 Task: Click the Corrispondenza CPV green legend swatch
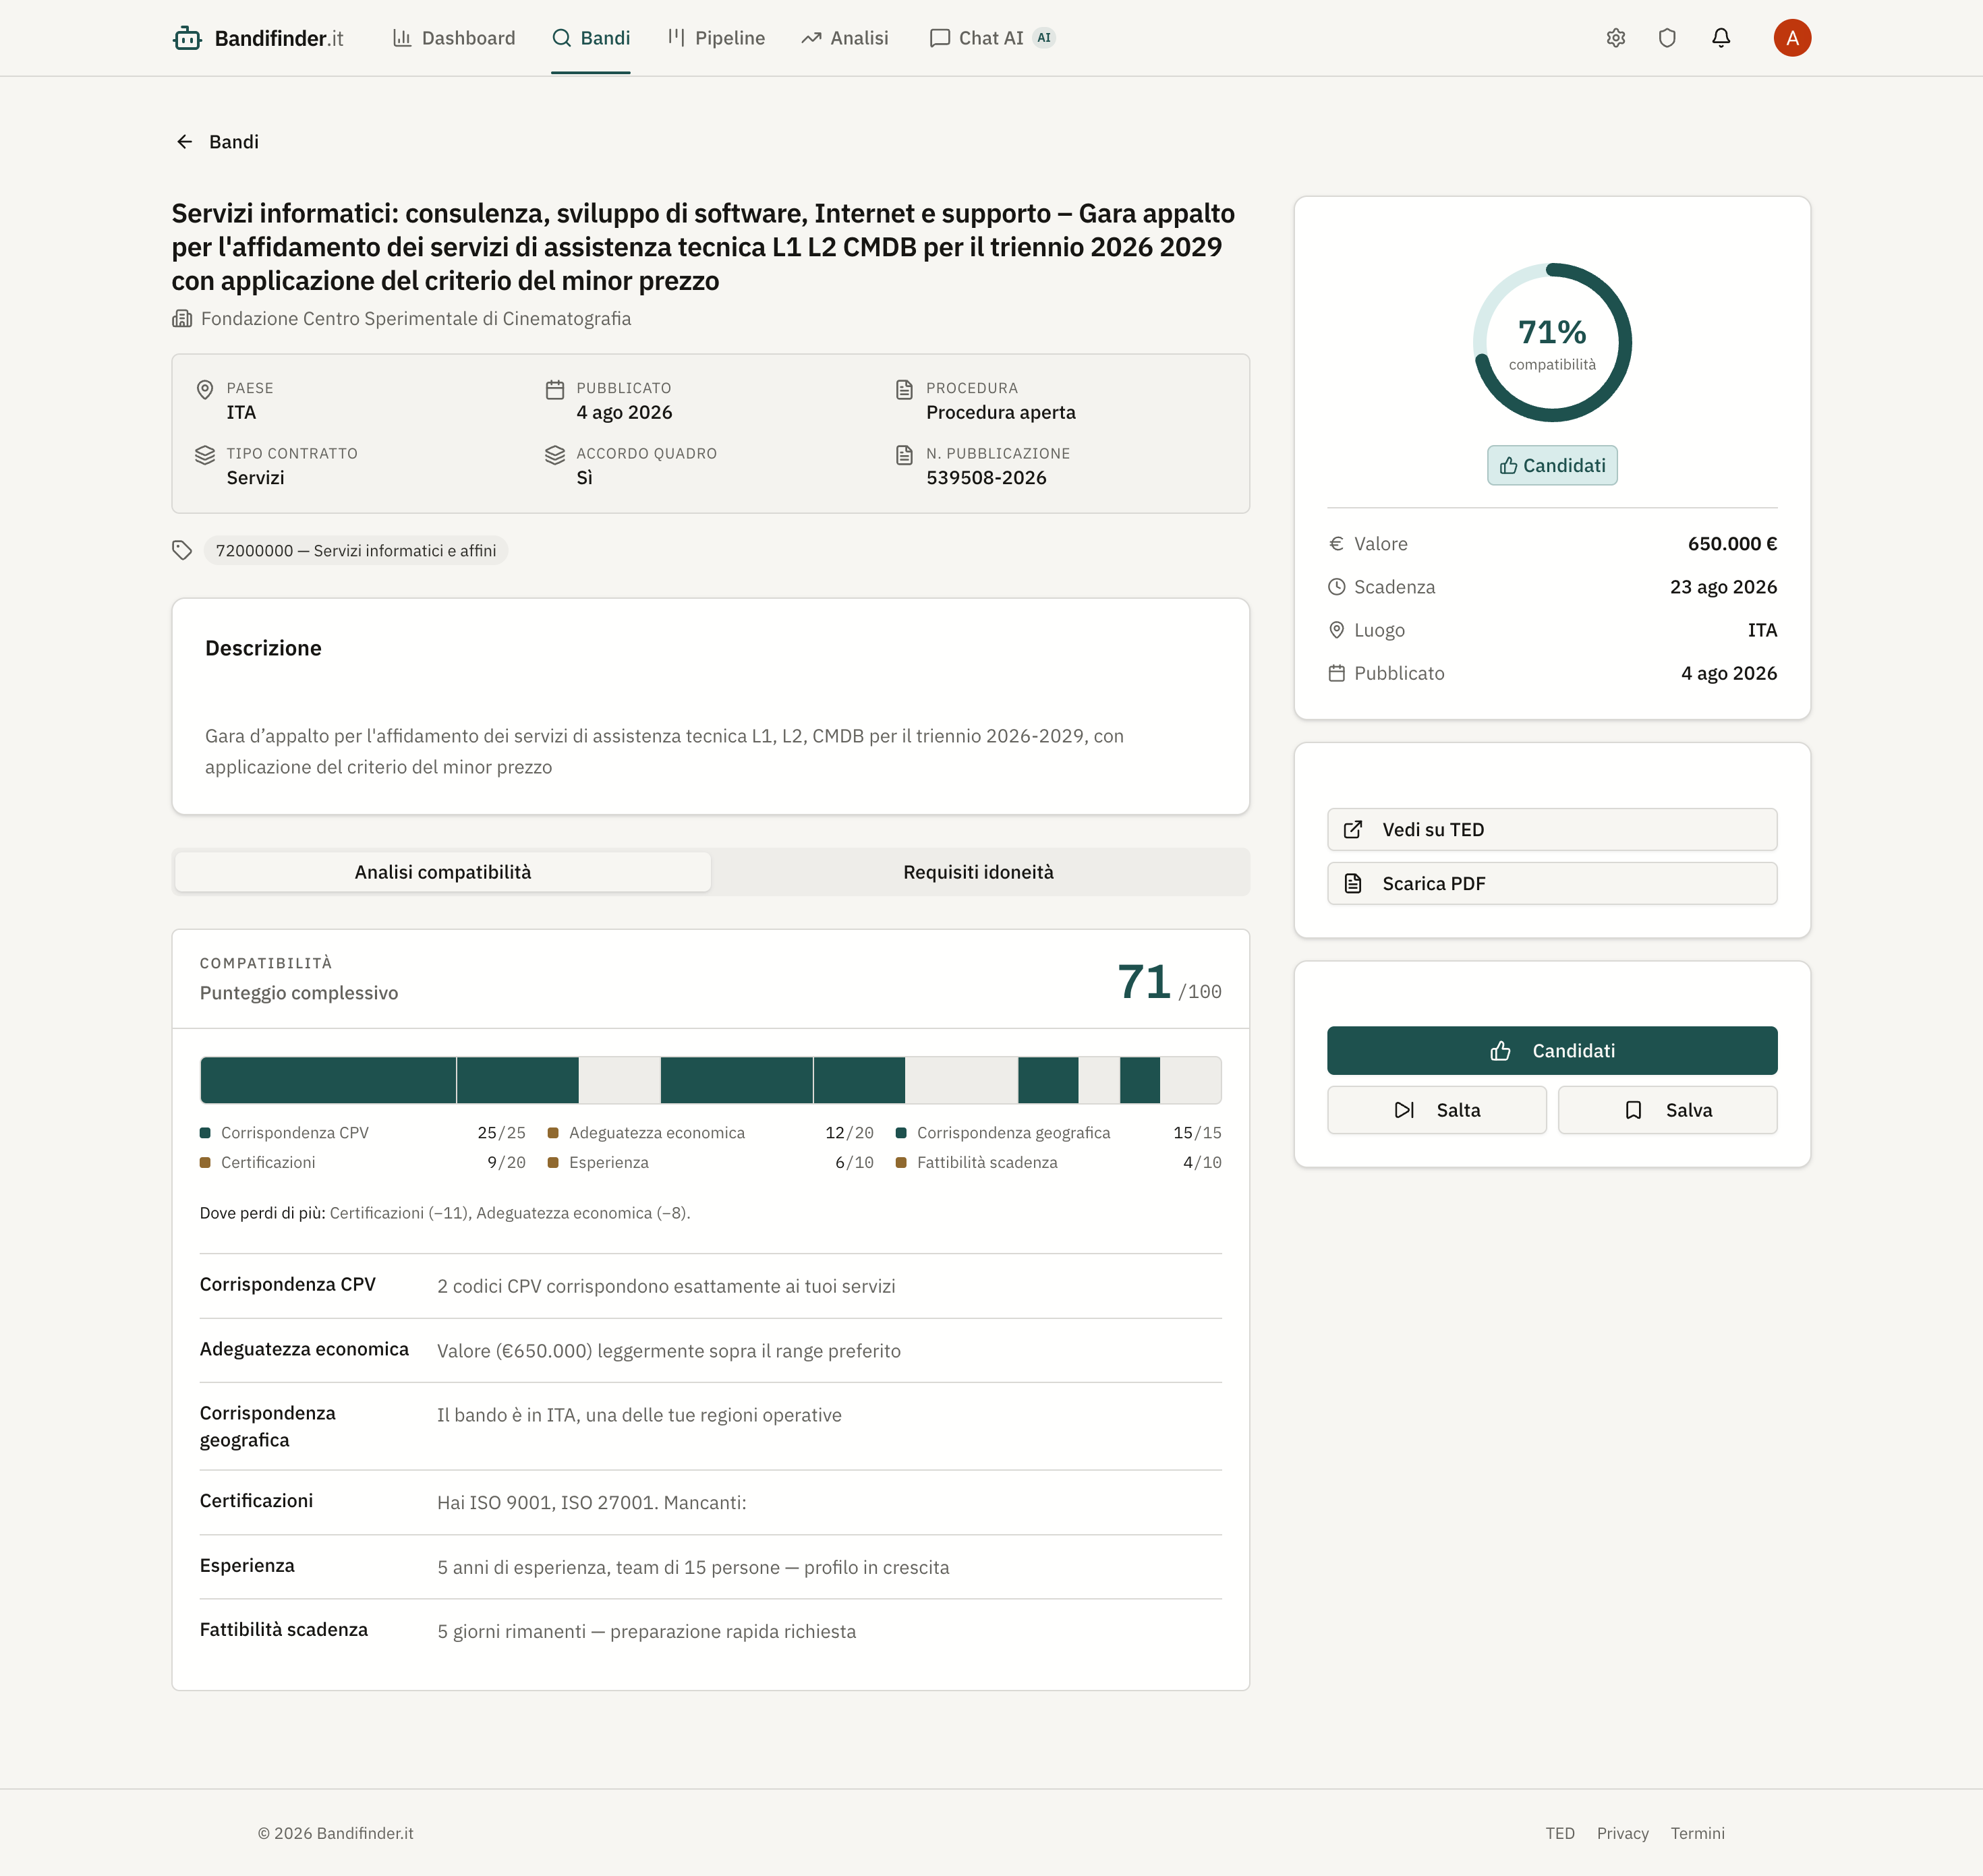pos(205,1133)
